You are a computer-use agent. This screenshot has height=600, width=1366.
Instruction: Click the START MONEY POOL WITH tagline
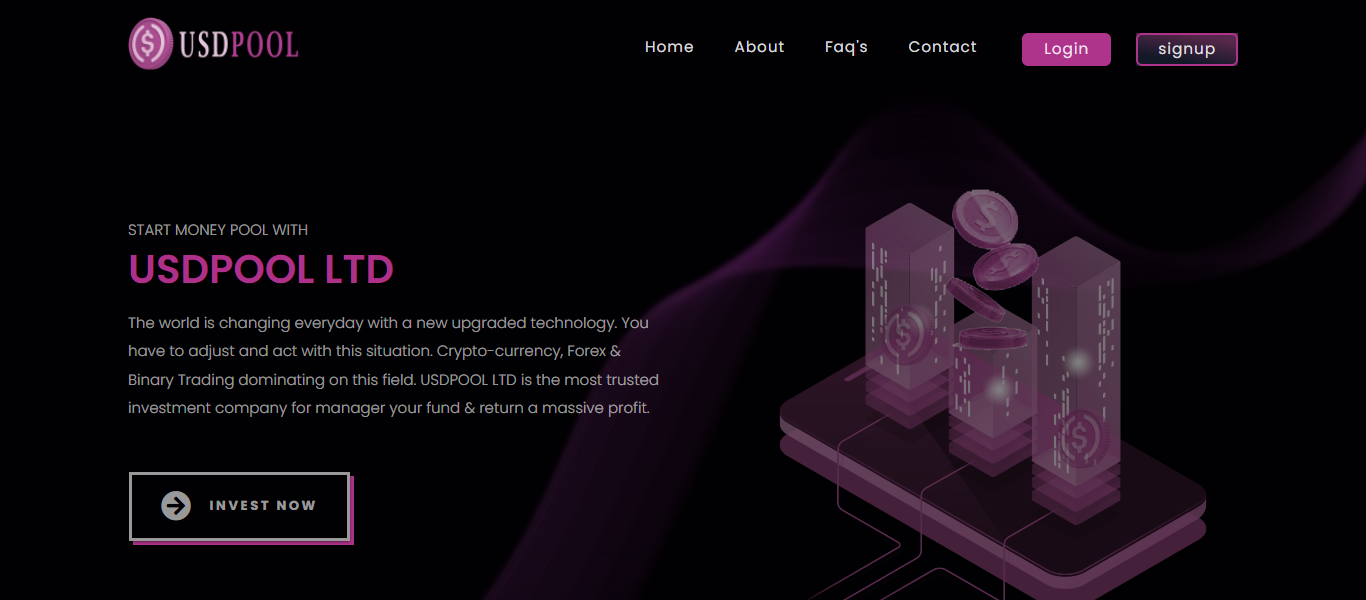click(218, 230)
